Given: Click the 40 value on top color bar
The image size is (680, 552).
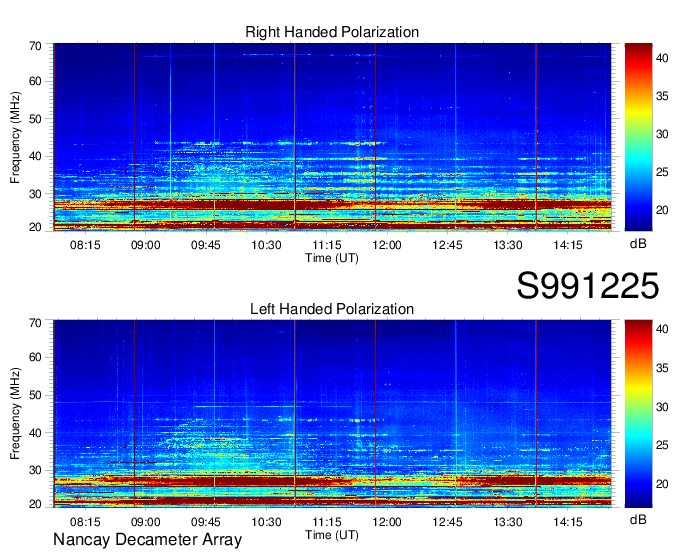Looking at the screenshot, I should click(662, 58).
